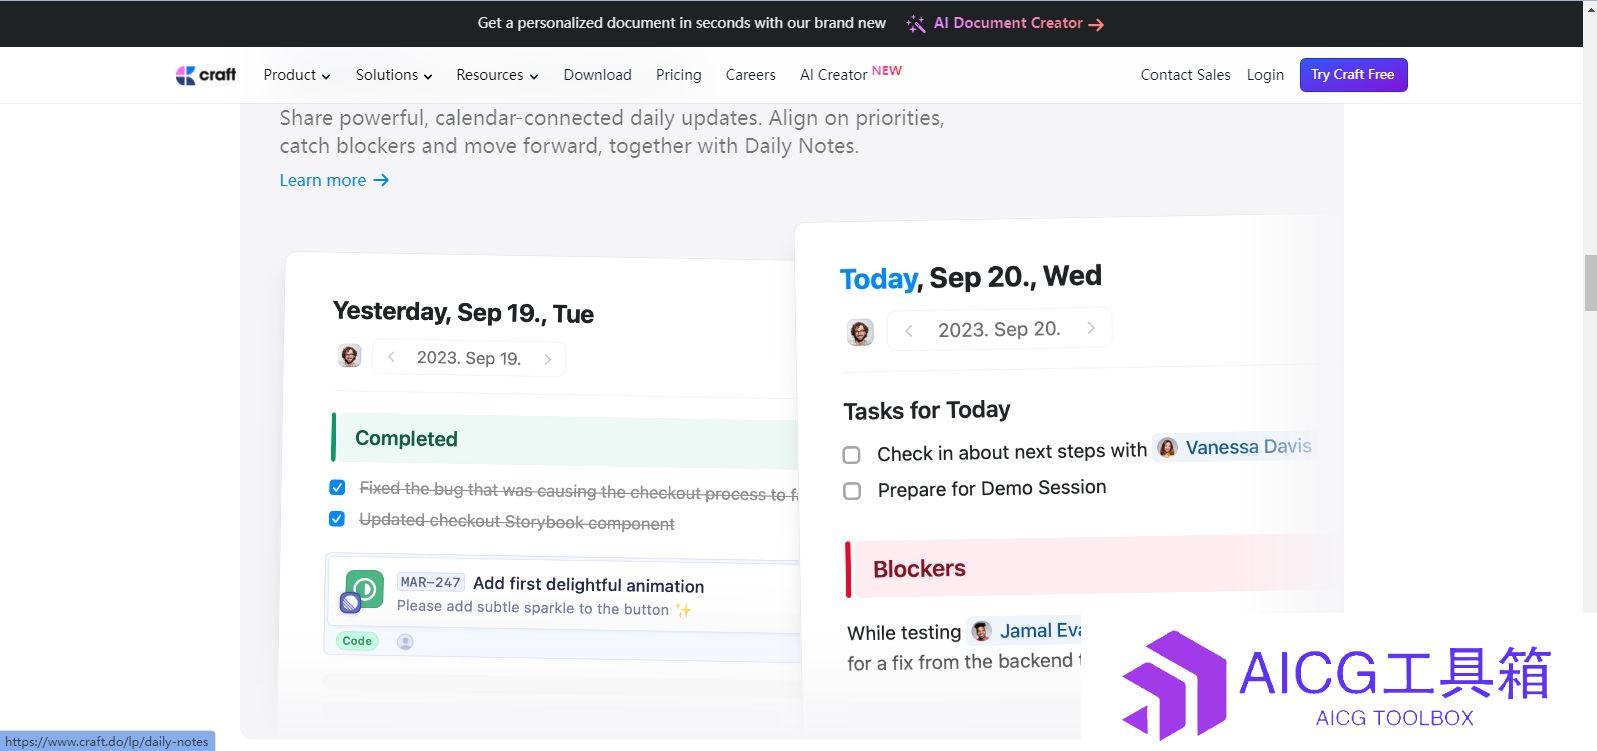This screenshot has height=751, width=1597.
Task: Go to next day arrow after Sep 20.
Action: coord(1091,328)
